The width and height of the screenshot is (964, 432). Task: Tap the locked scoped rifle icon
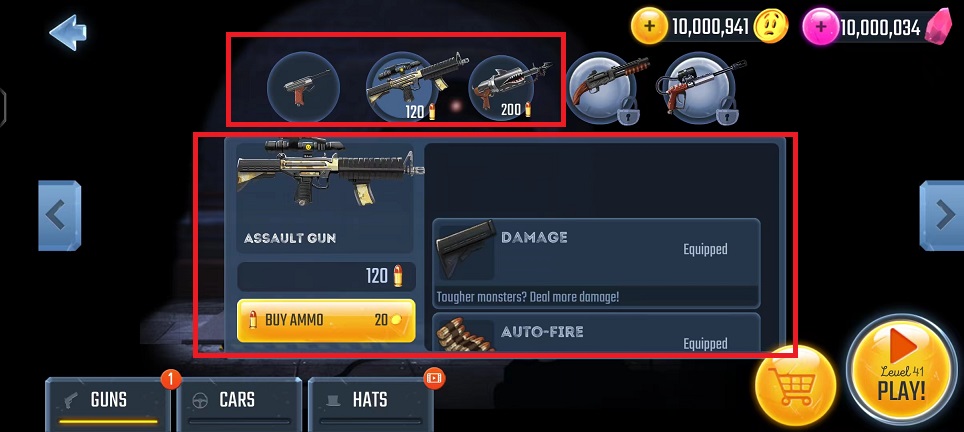700,88
